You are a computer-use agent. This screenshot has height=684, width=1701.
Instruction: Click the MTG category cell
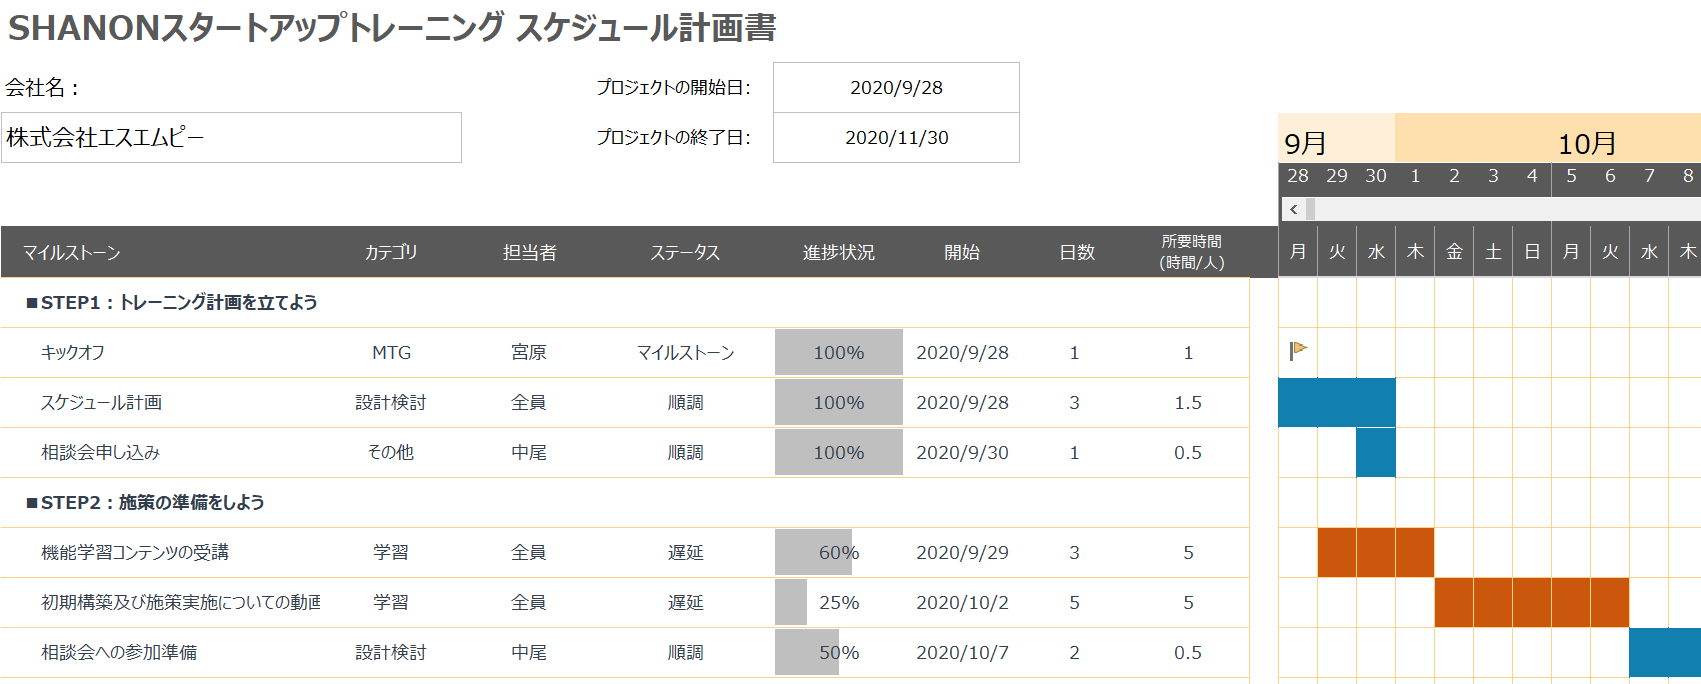pos(391,352)
